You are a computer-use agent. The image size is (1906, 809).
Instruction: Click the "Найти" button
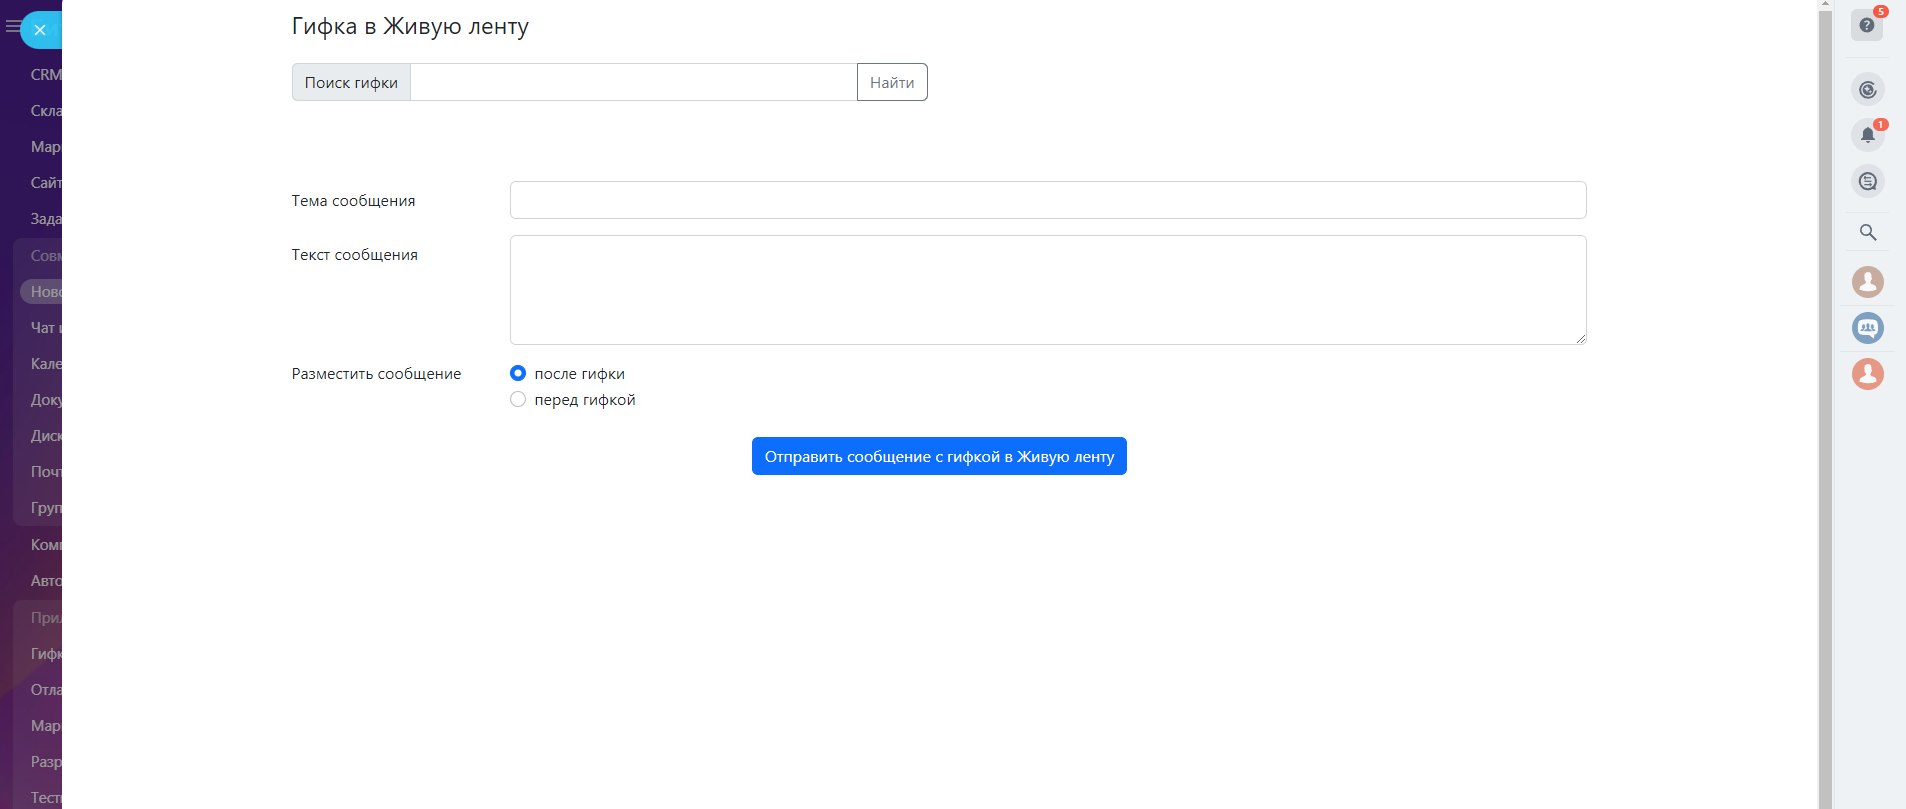click(x=892, y=82)
